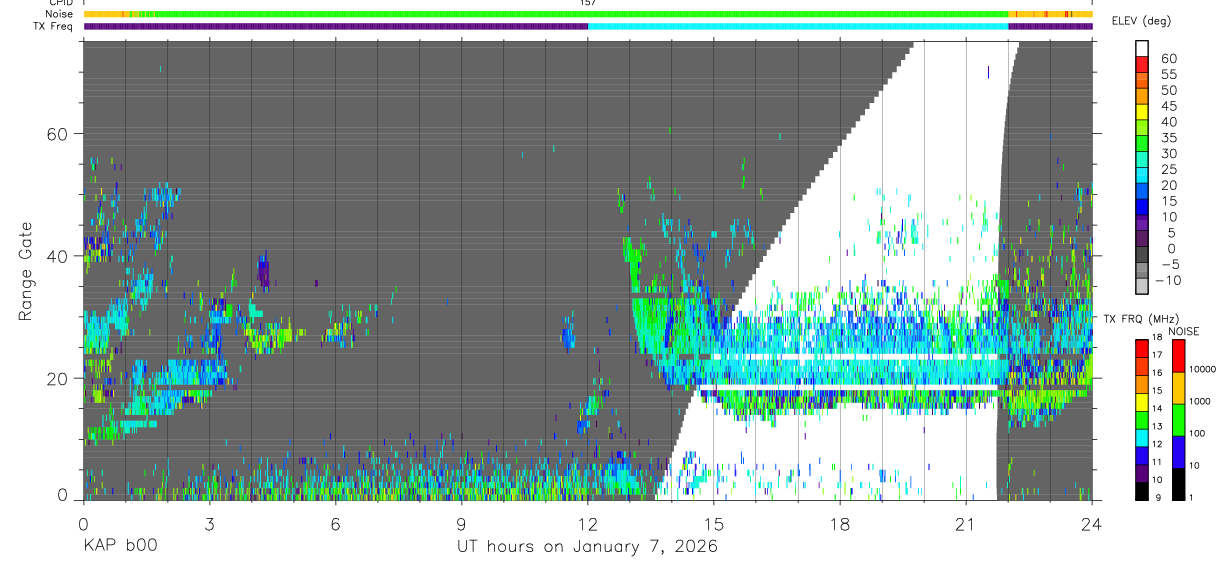Click the '20' tick on Range Gate axis
This screenshot has width=1228, height=567.
coord(58,378)
